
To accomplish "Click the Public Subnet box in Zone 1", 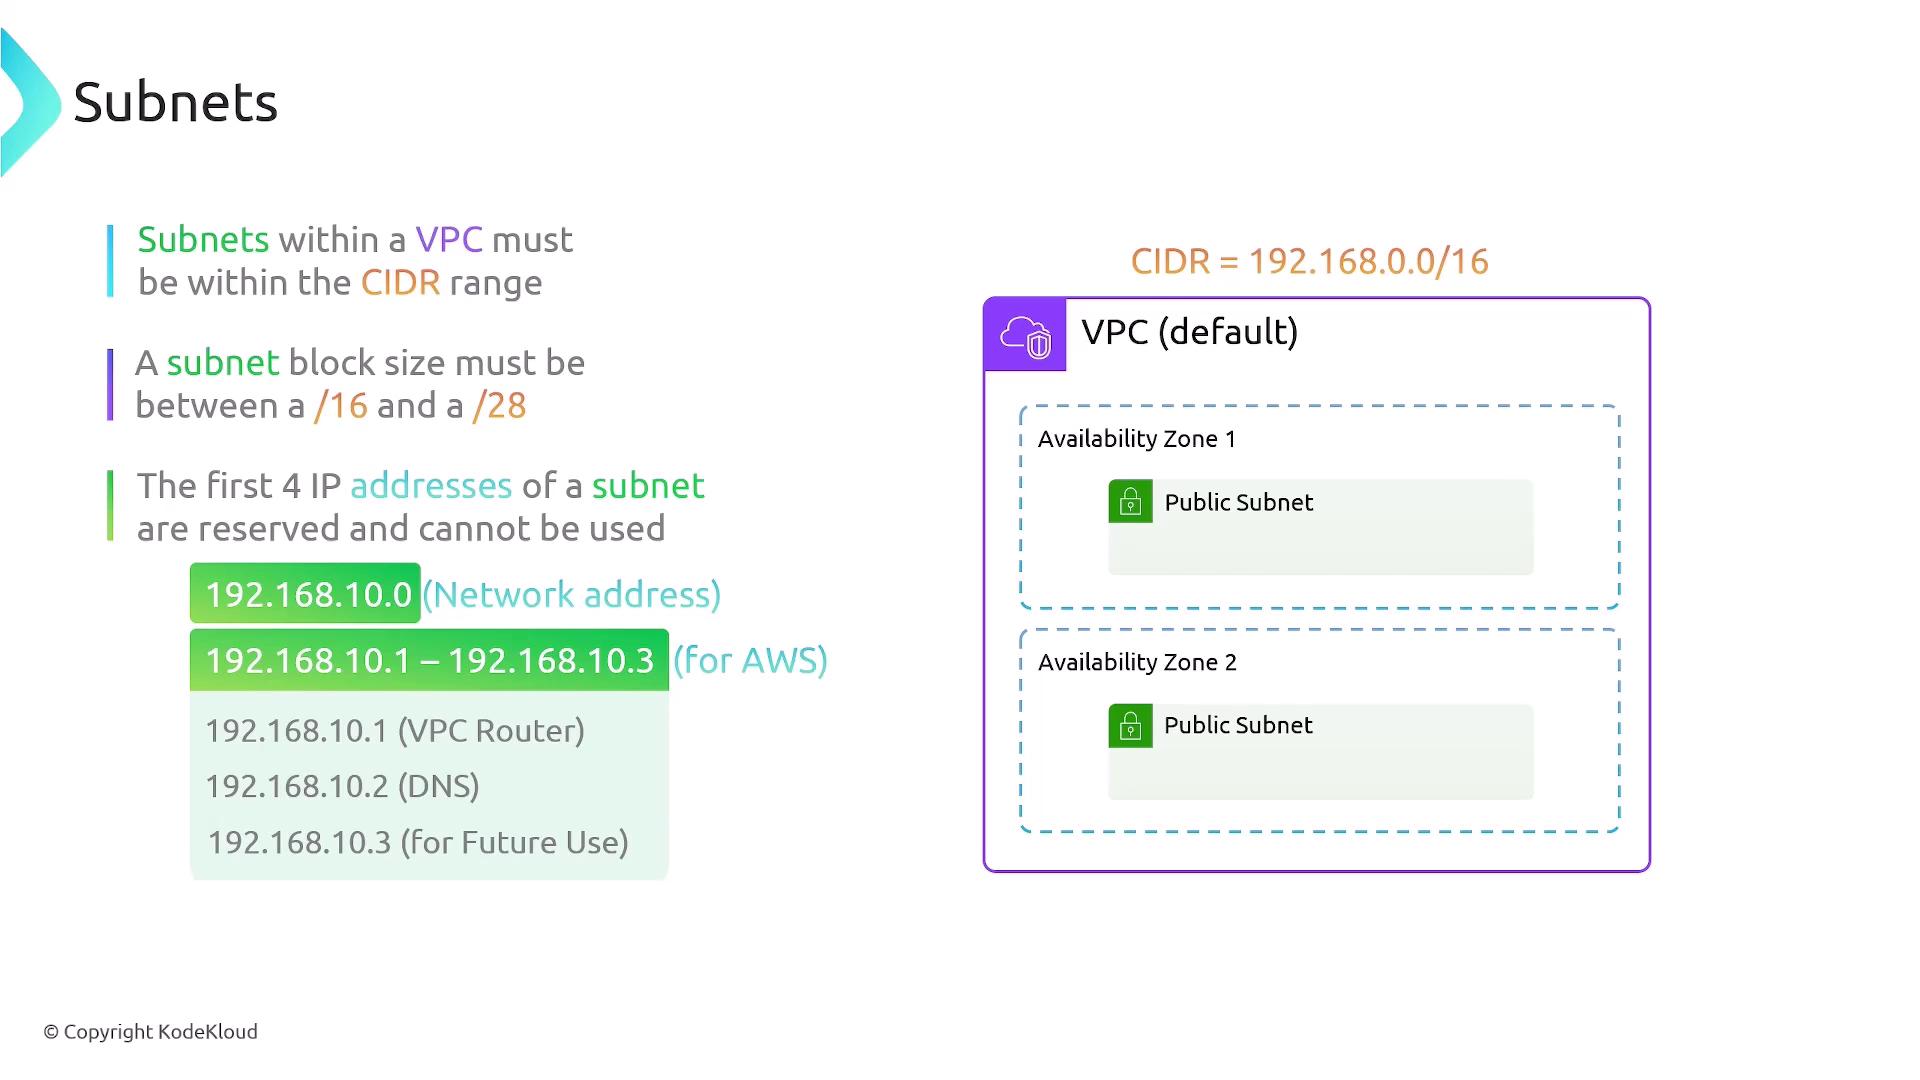I will 1320,528.
